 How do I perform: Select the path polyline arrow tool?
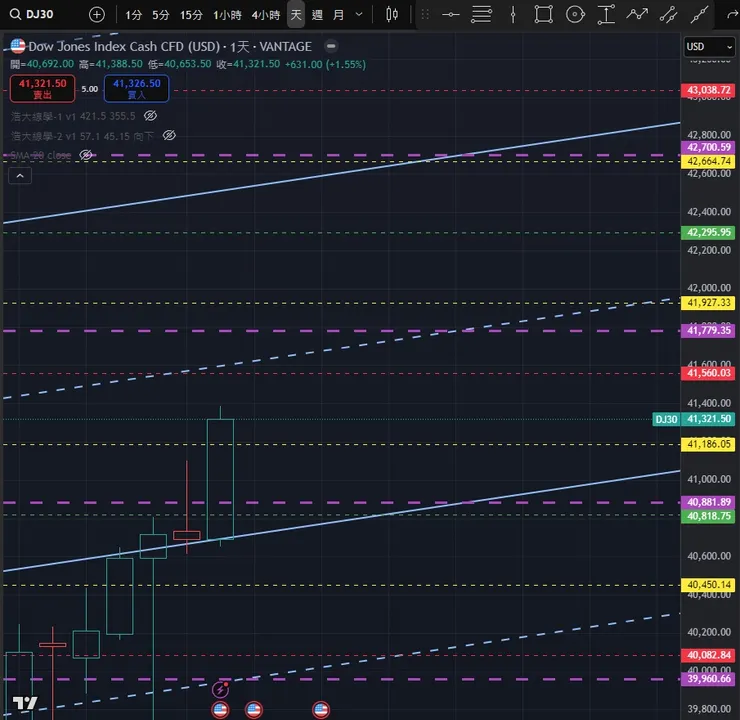coord(637,15)
